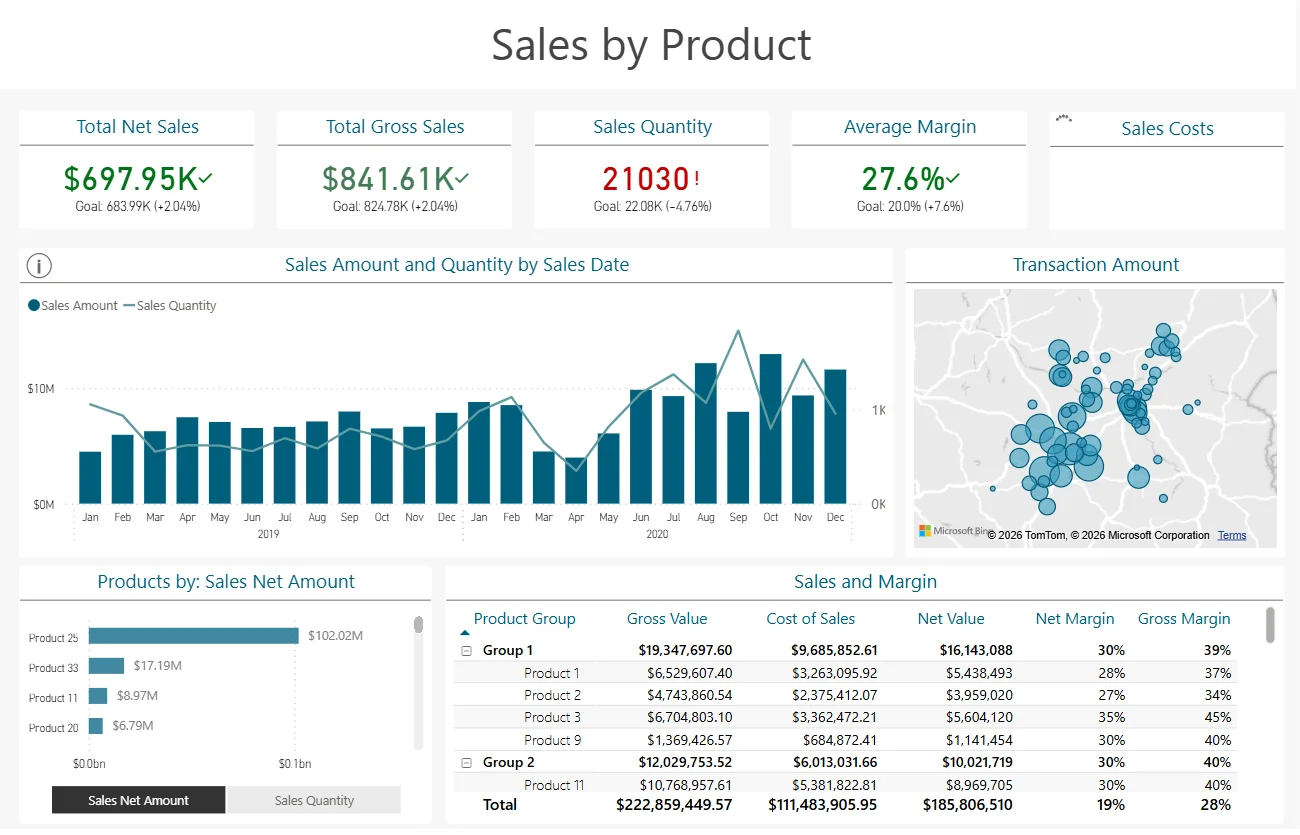Click the Transaction Amount map title
The height and width of the screenshot is (835, 1300).
(x=1096, y=265)
